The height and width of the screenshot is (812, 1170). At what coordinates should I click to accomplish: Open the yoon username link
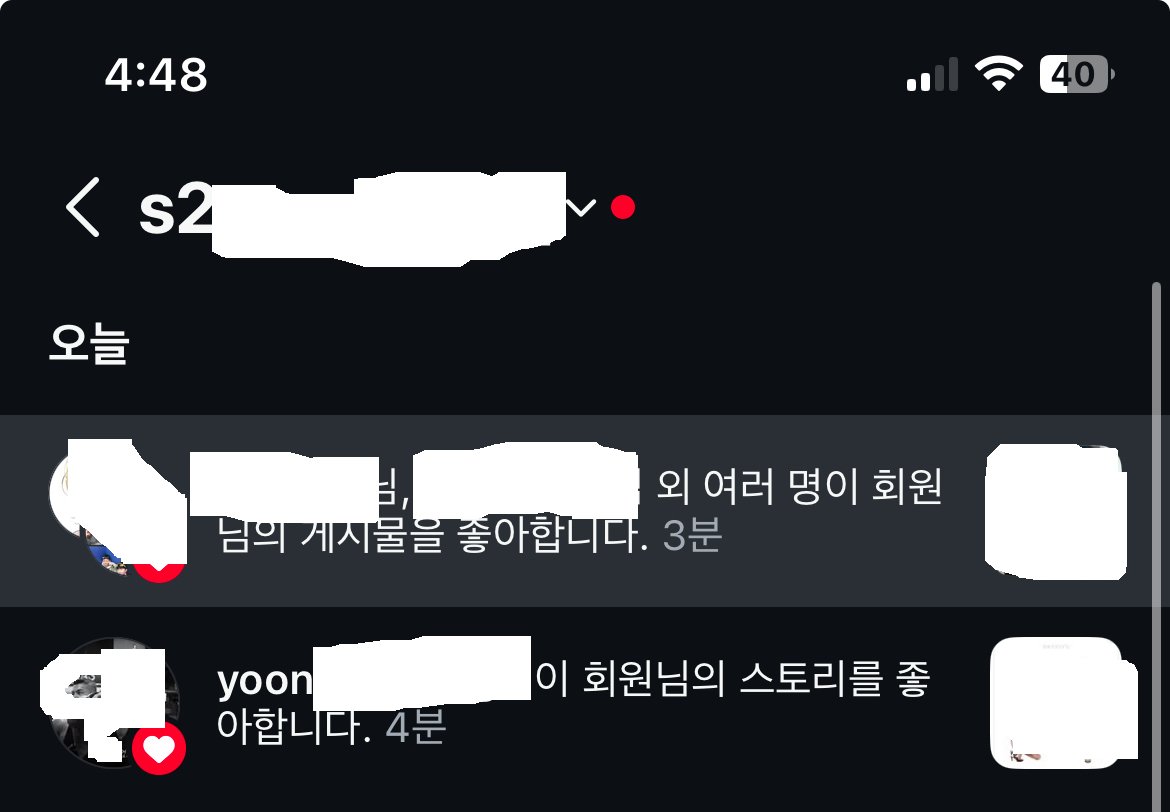click(373, 679)
